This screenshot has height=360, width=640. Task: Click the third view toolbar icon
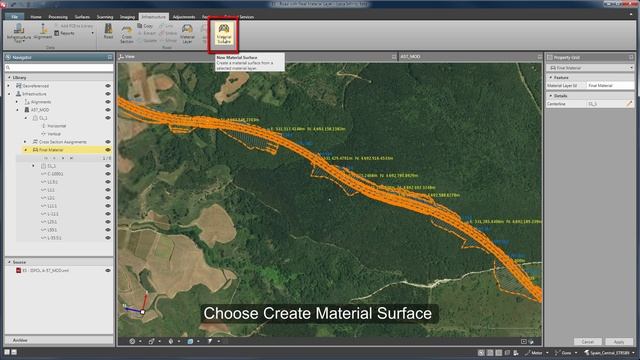coord(171,341)
